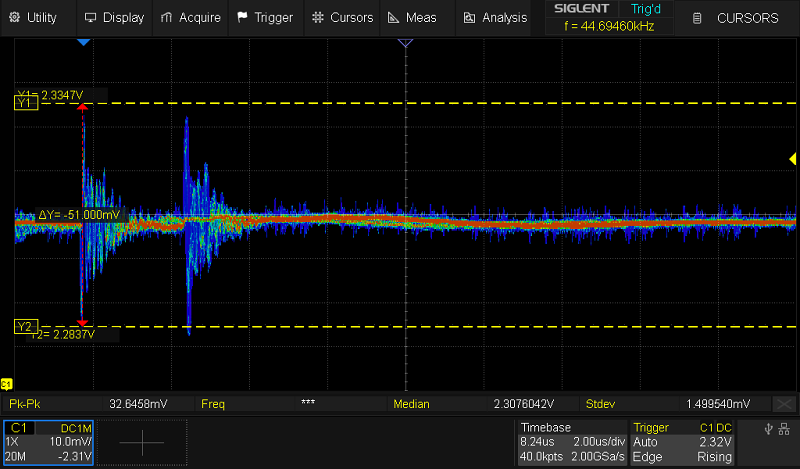
Task: Open the Meas measurement menu
Action: pyautogui.click(x=413, y=17)
